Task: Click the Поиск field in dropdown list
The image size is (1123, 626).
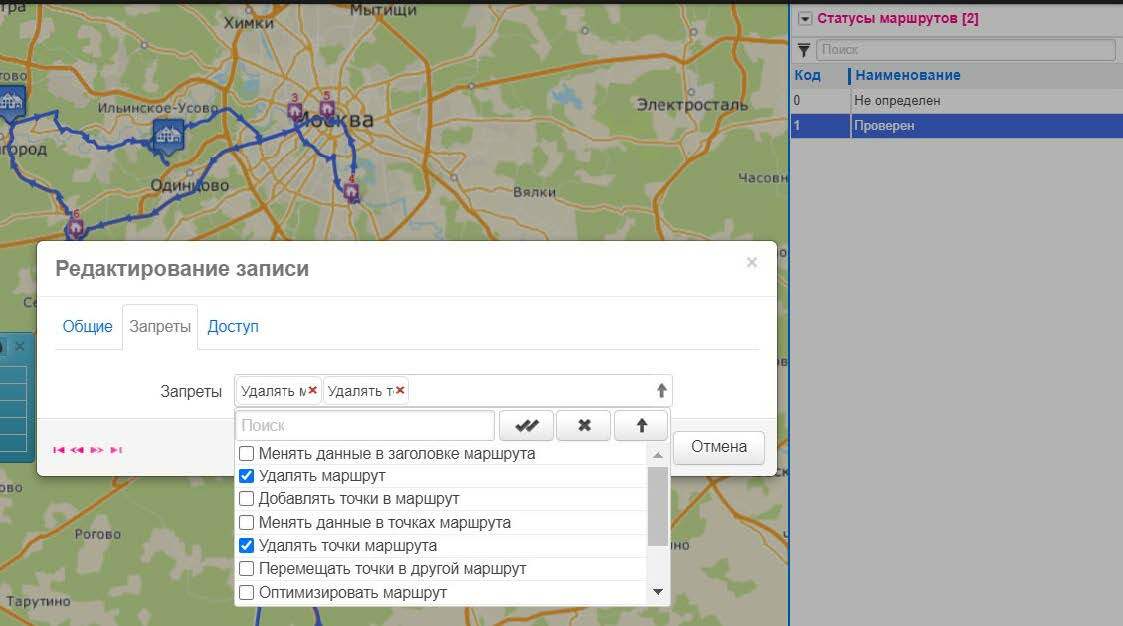Action: tap(365, 425)
